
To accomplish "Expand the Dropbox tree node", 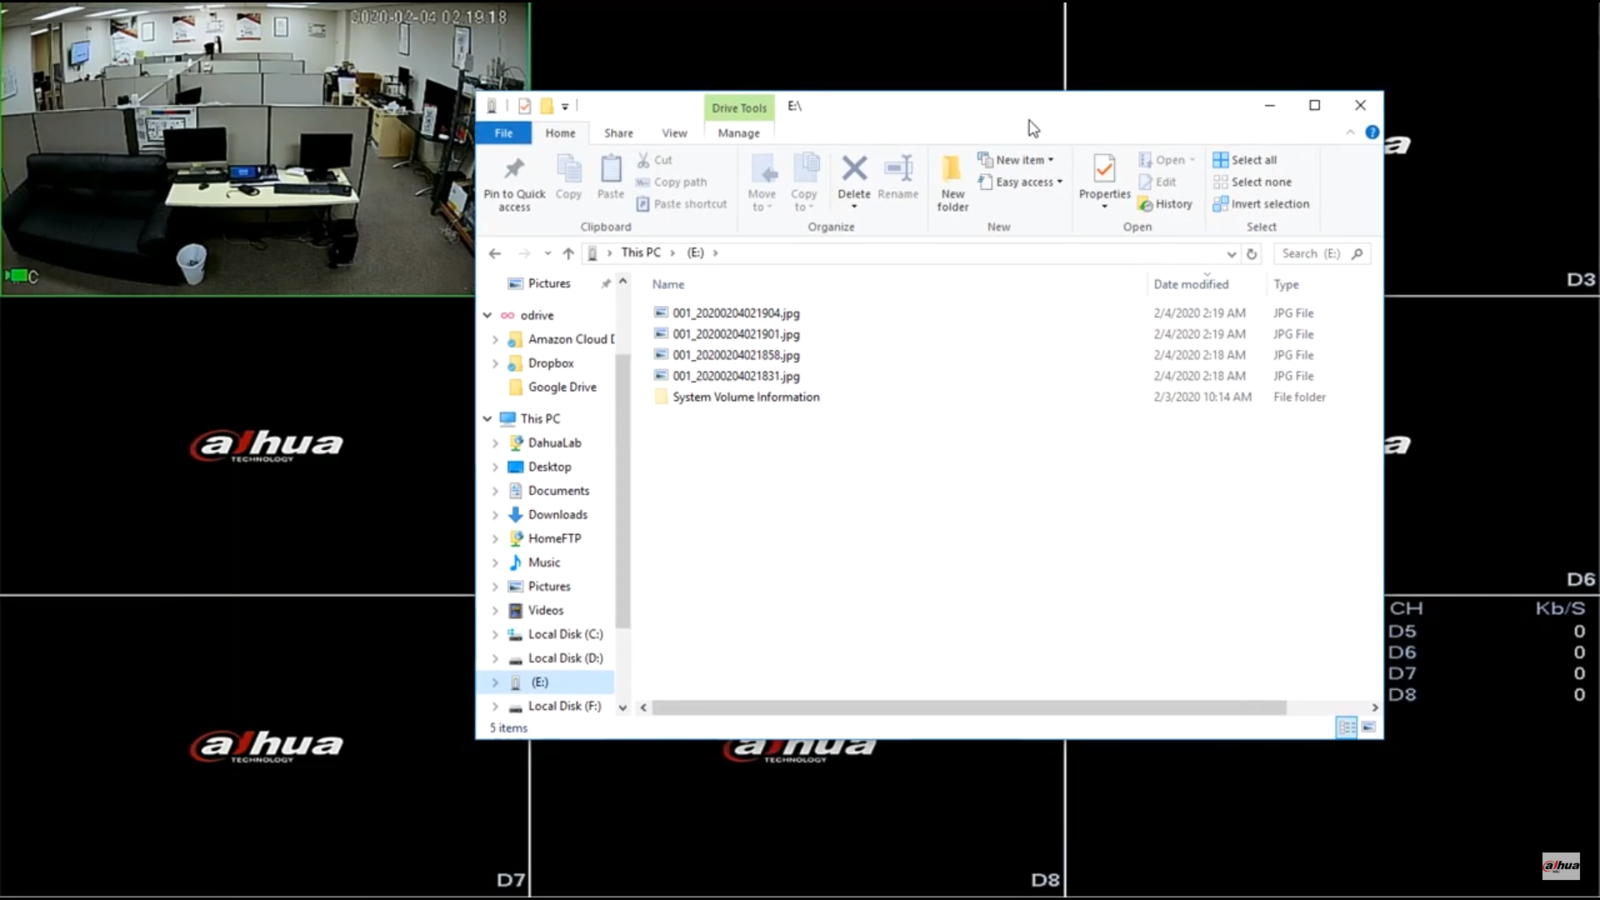I will pyautogui.click(x=495, y=364).
